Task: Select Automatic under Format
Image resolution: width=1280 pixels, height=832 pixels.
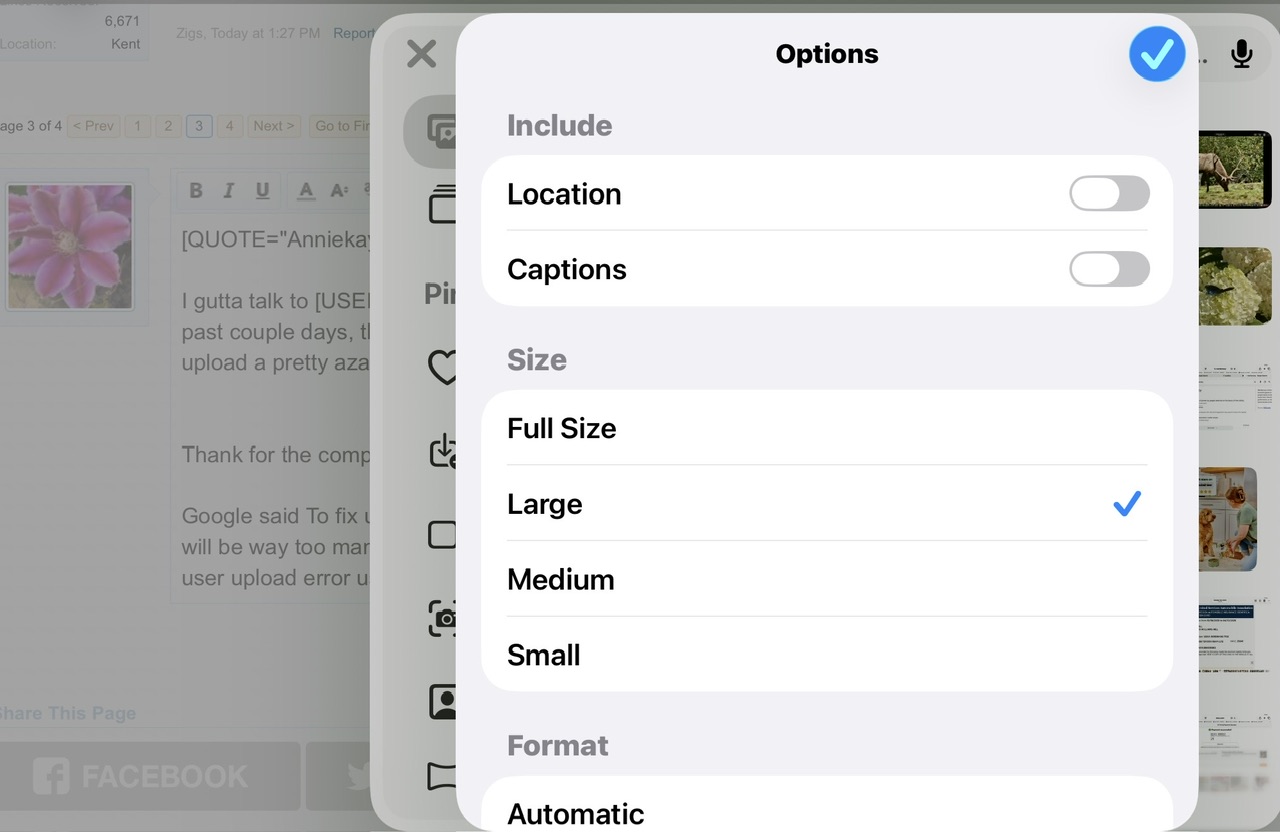Action: tap(826, 812)
